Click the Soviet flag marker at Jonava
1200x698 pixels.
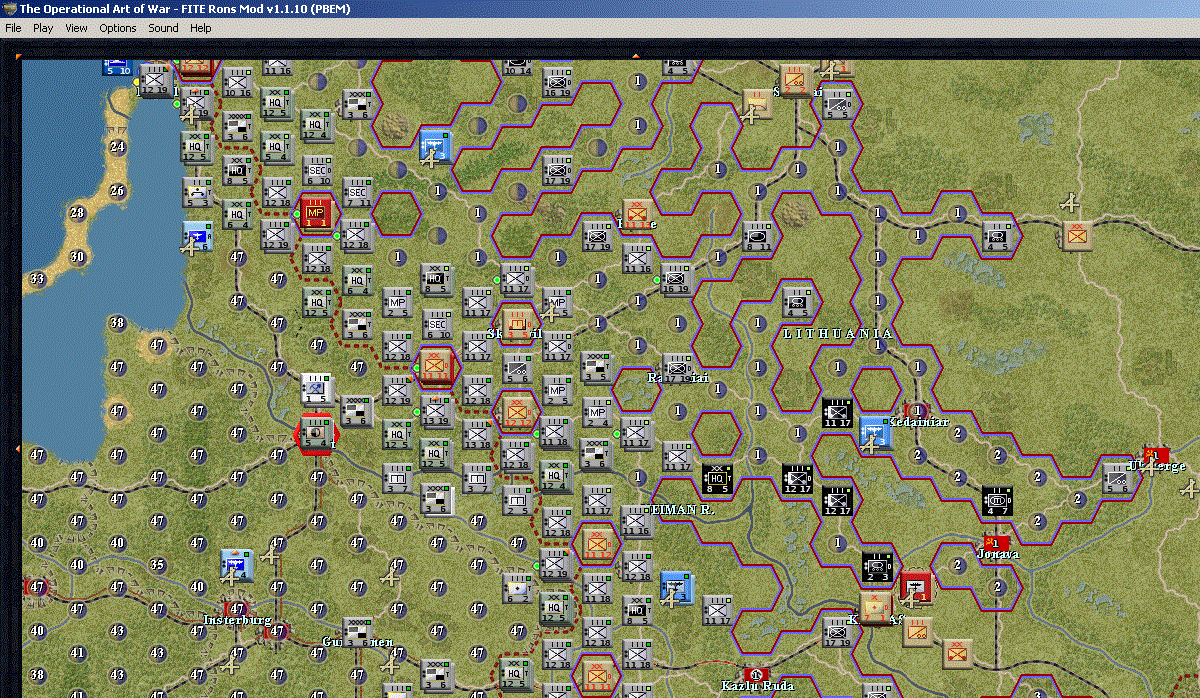pyautogui.click(x=995, y=542)
